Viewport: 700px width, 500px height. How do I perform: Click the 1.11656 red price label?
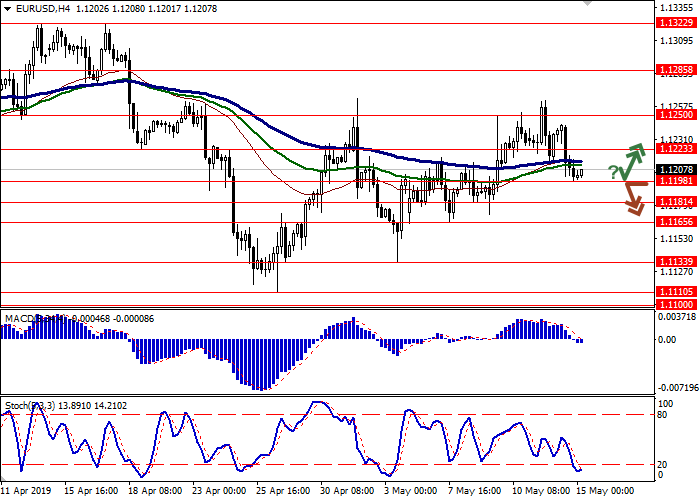tap(676, 222)
